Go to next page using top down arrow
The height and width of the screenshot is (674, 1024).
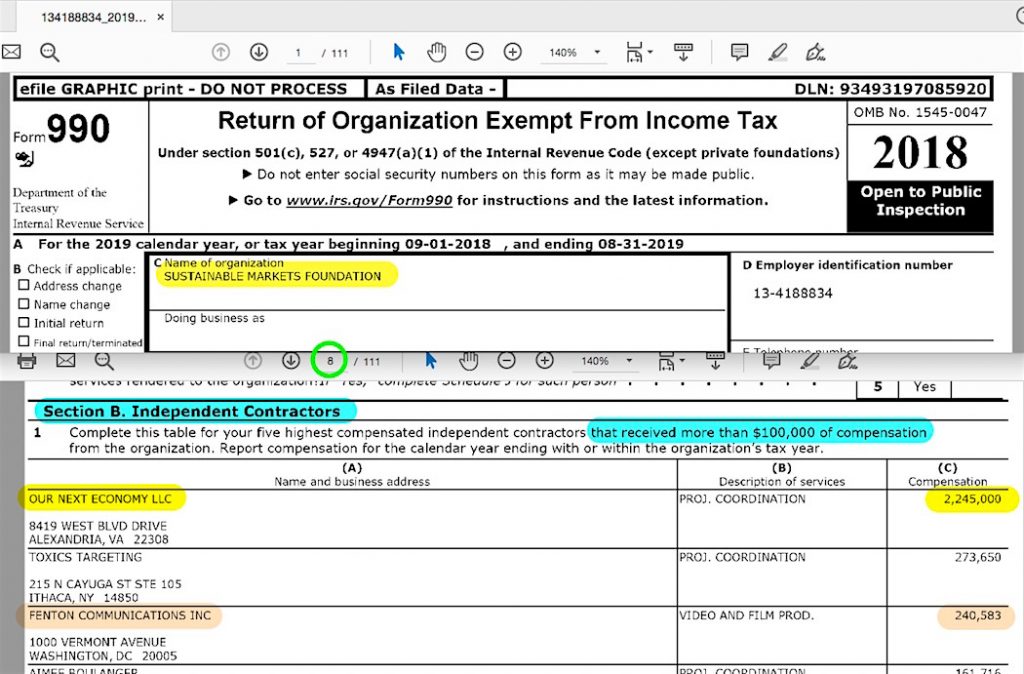tap(259, 52)
